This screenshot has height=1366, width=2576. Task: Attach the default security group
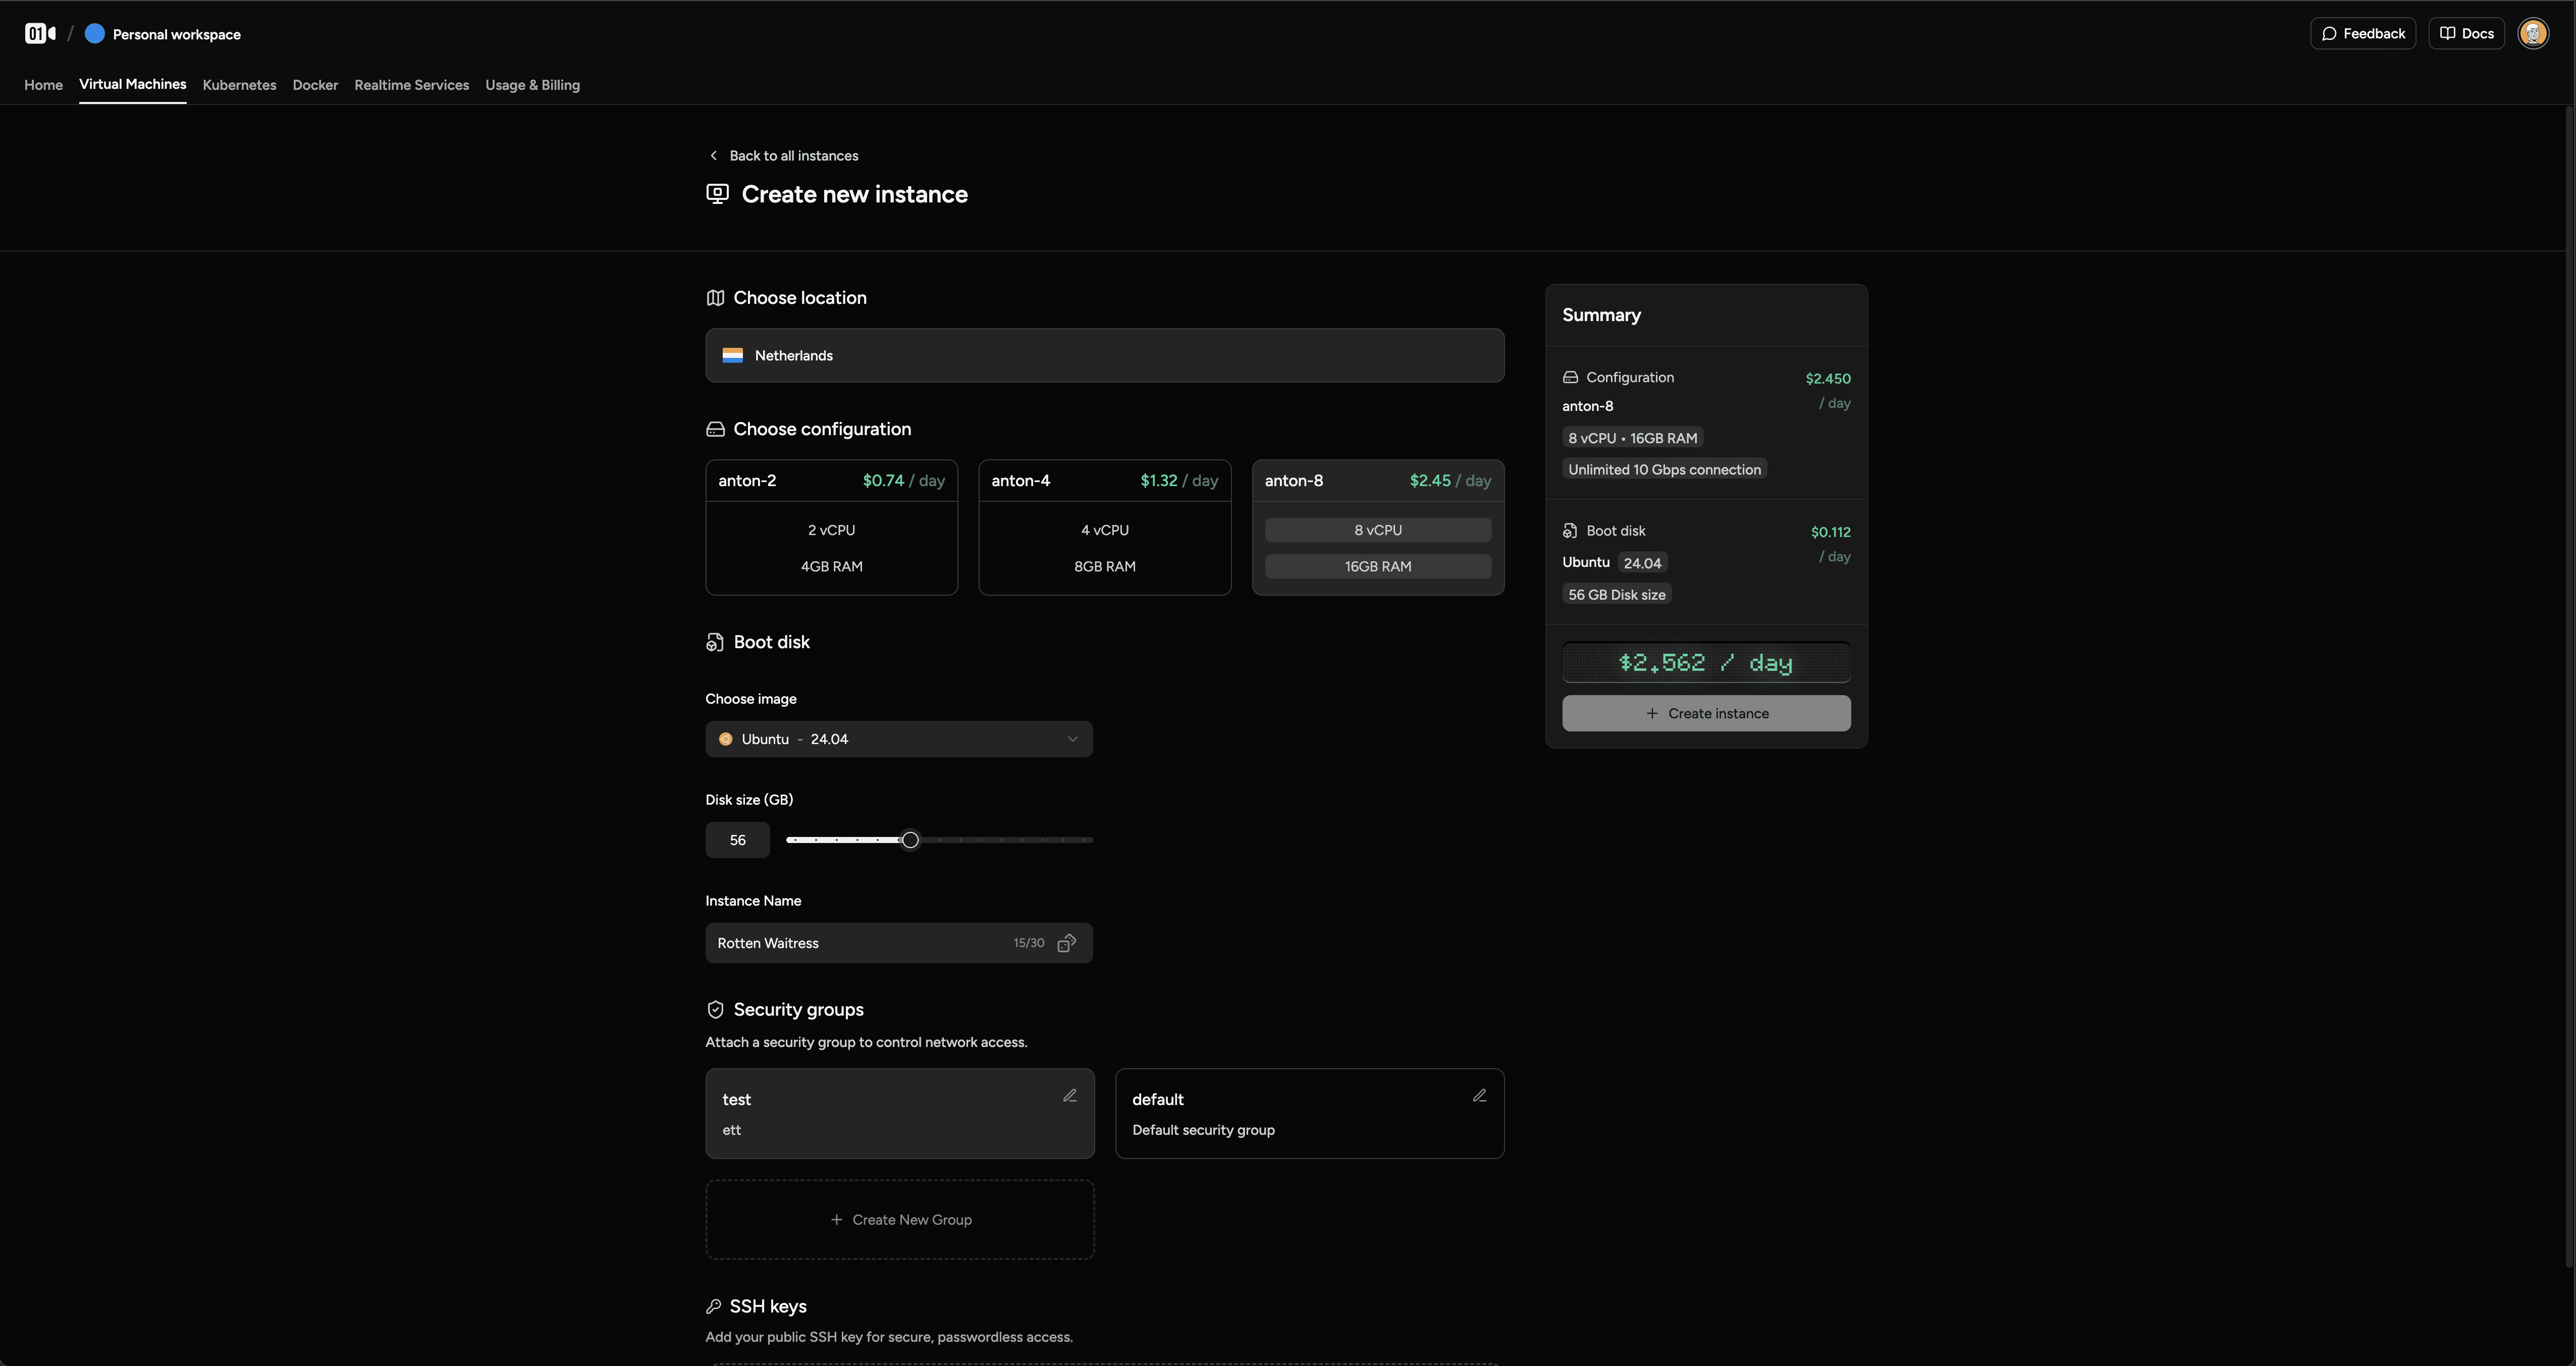pos(1310,1114)
